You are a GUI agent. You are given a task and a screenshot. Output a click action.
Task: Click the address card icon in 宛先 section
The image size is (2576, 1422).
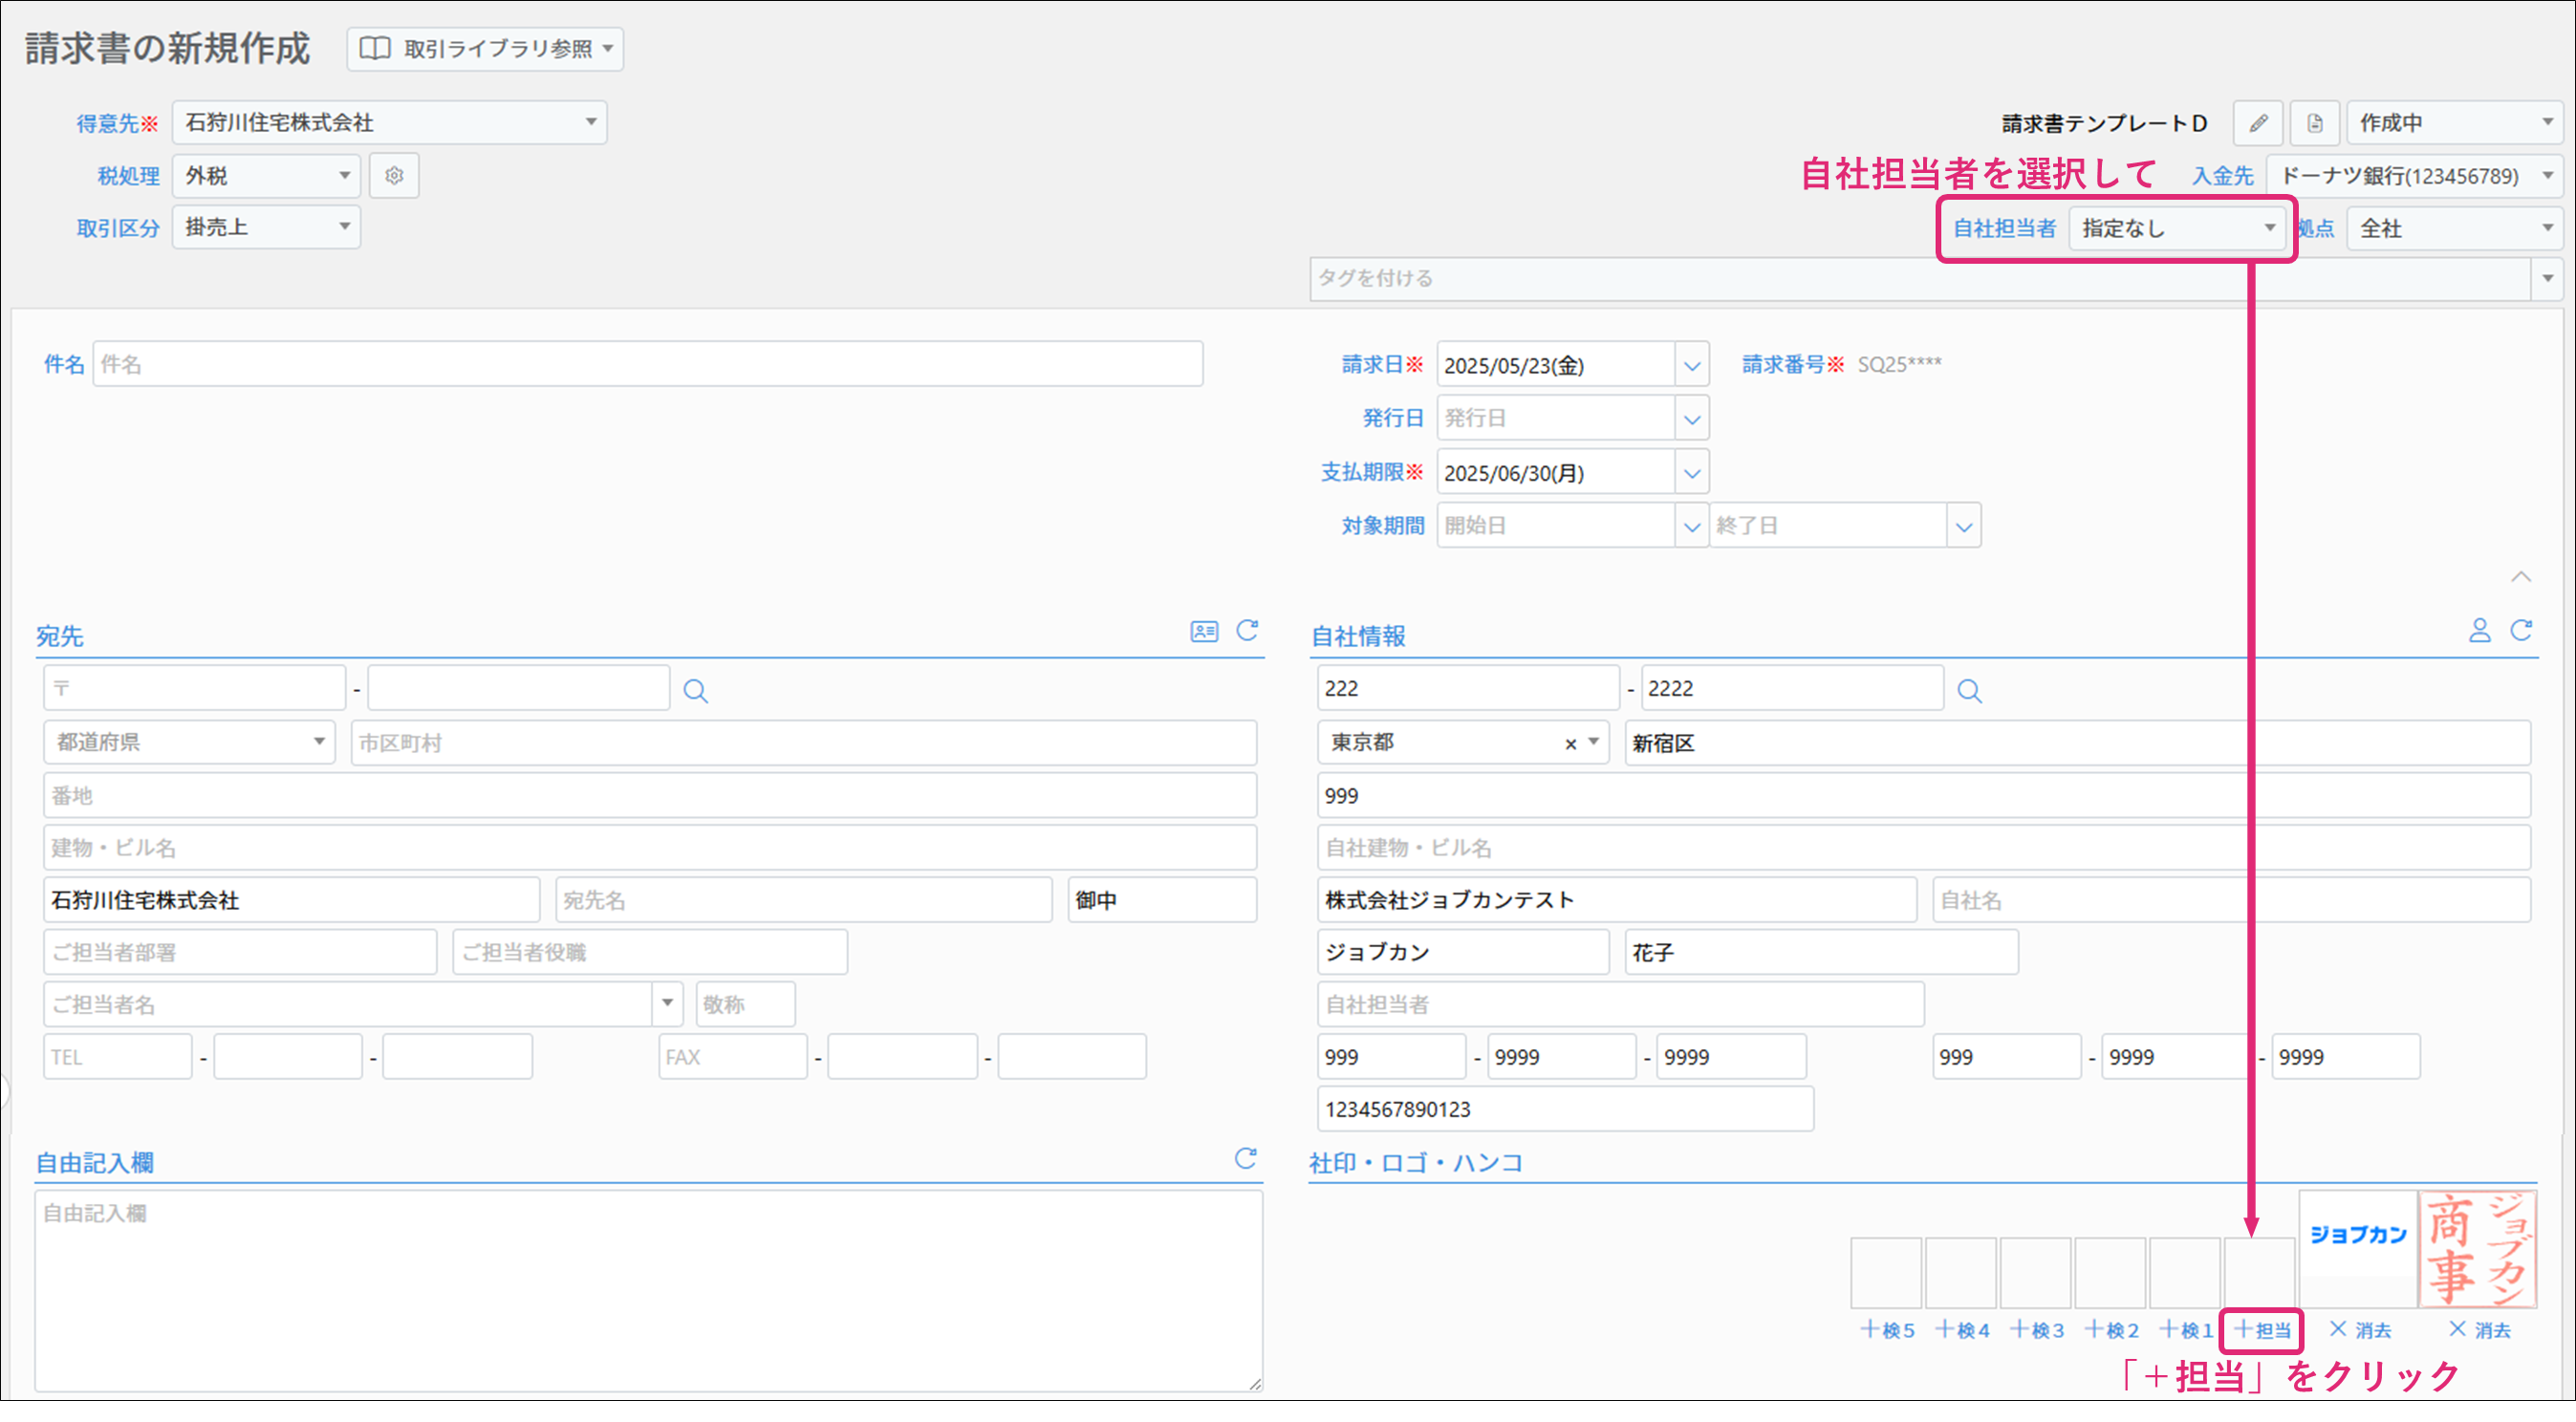pos(1204,631)
